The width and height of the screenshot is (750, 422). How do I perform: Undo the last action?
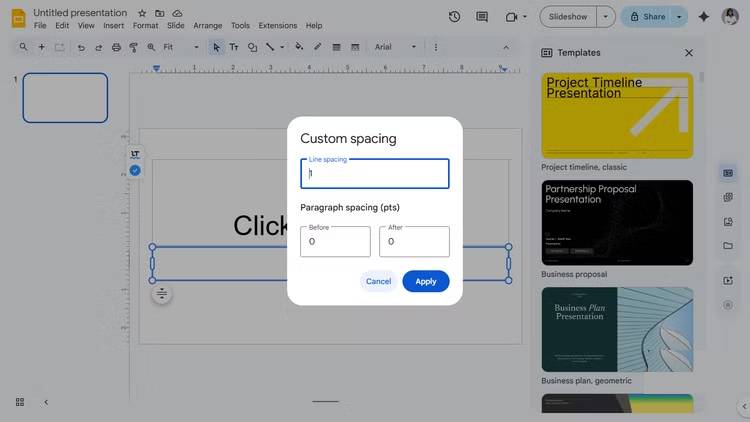81,47
